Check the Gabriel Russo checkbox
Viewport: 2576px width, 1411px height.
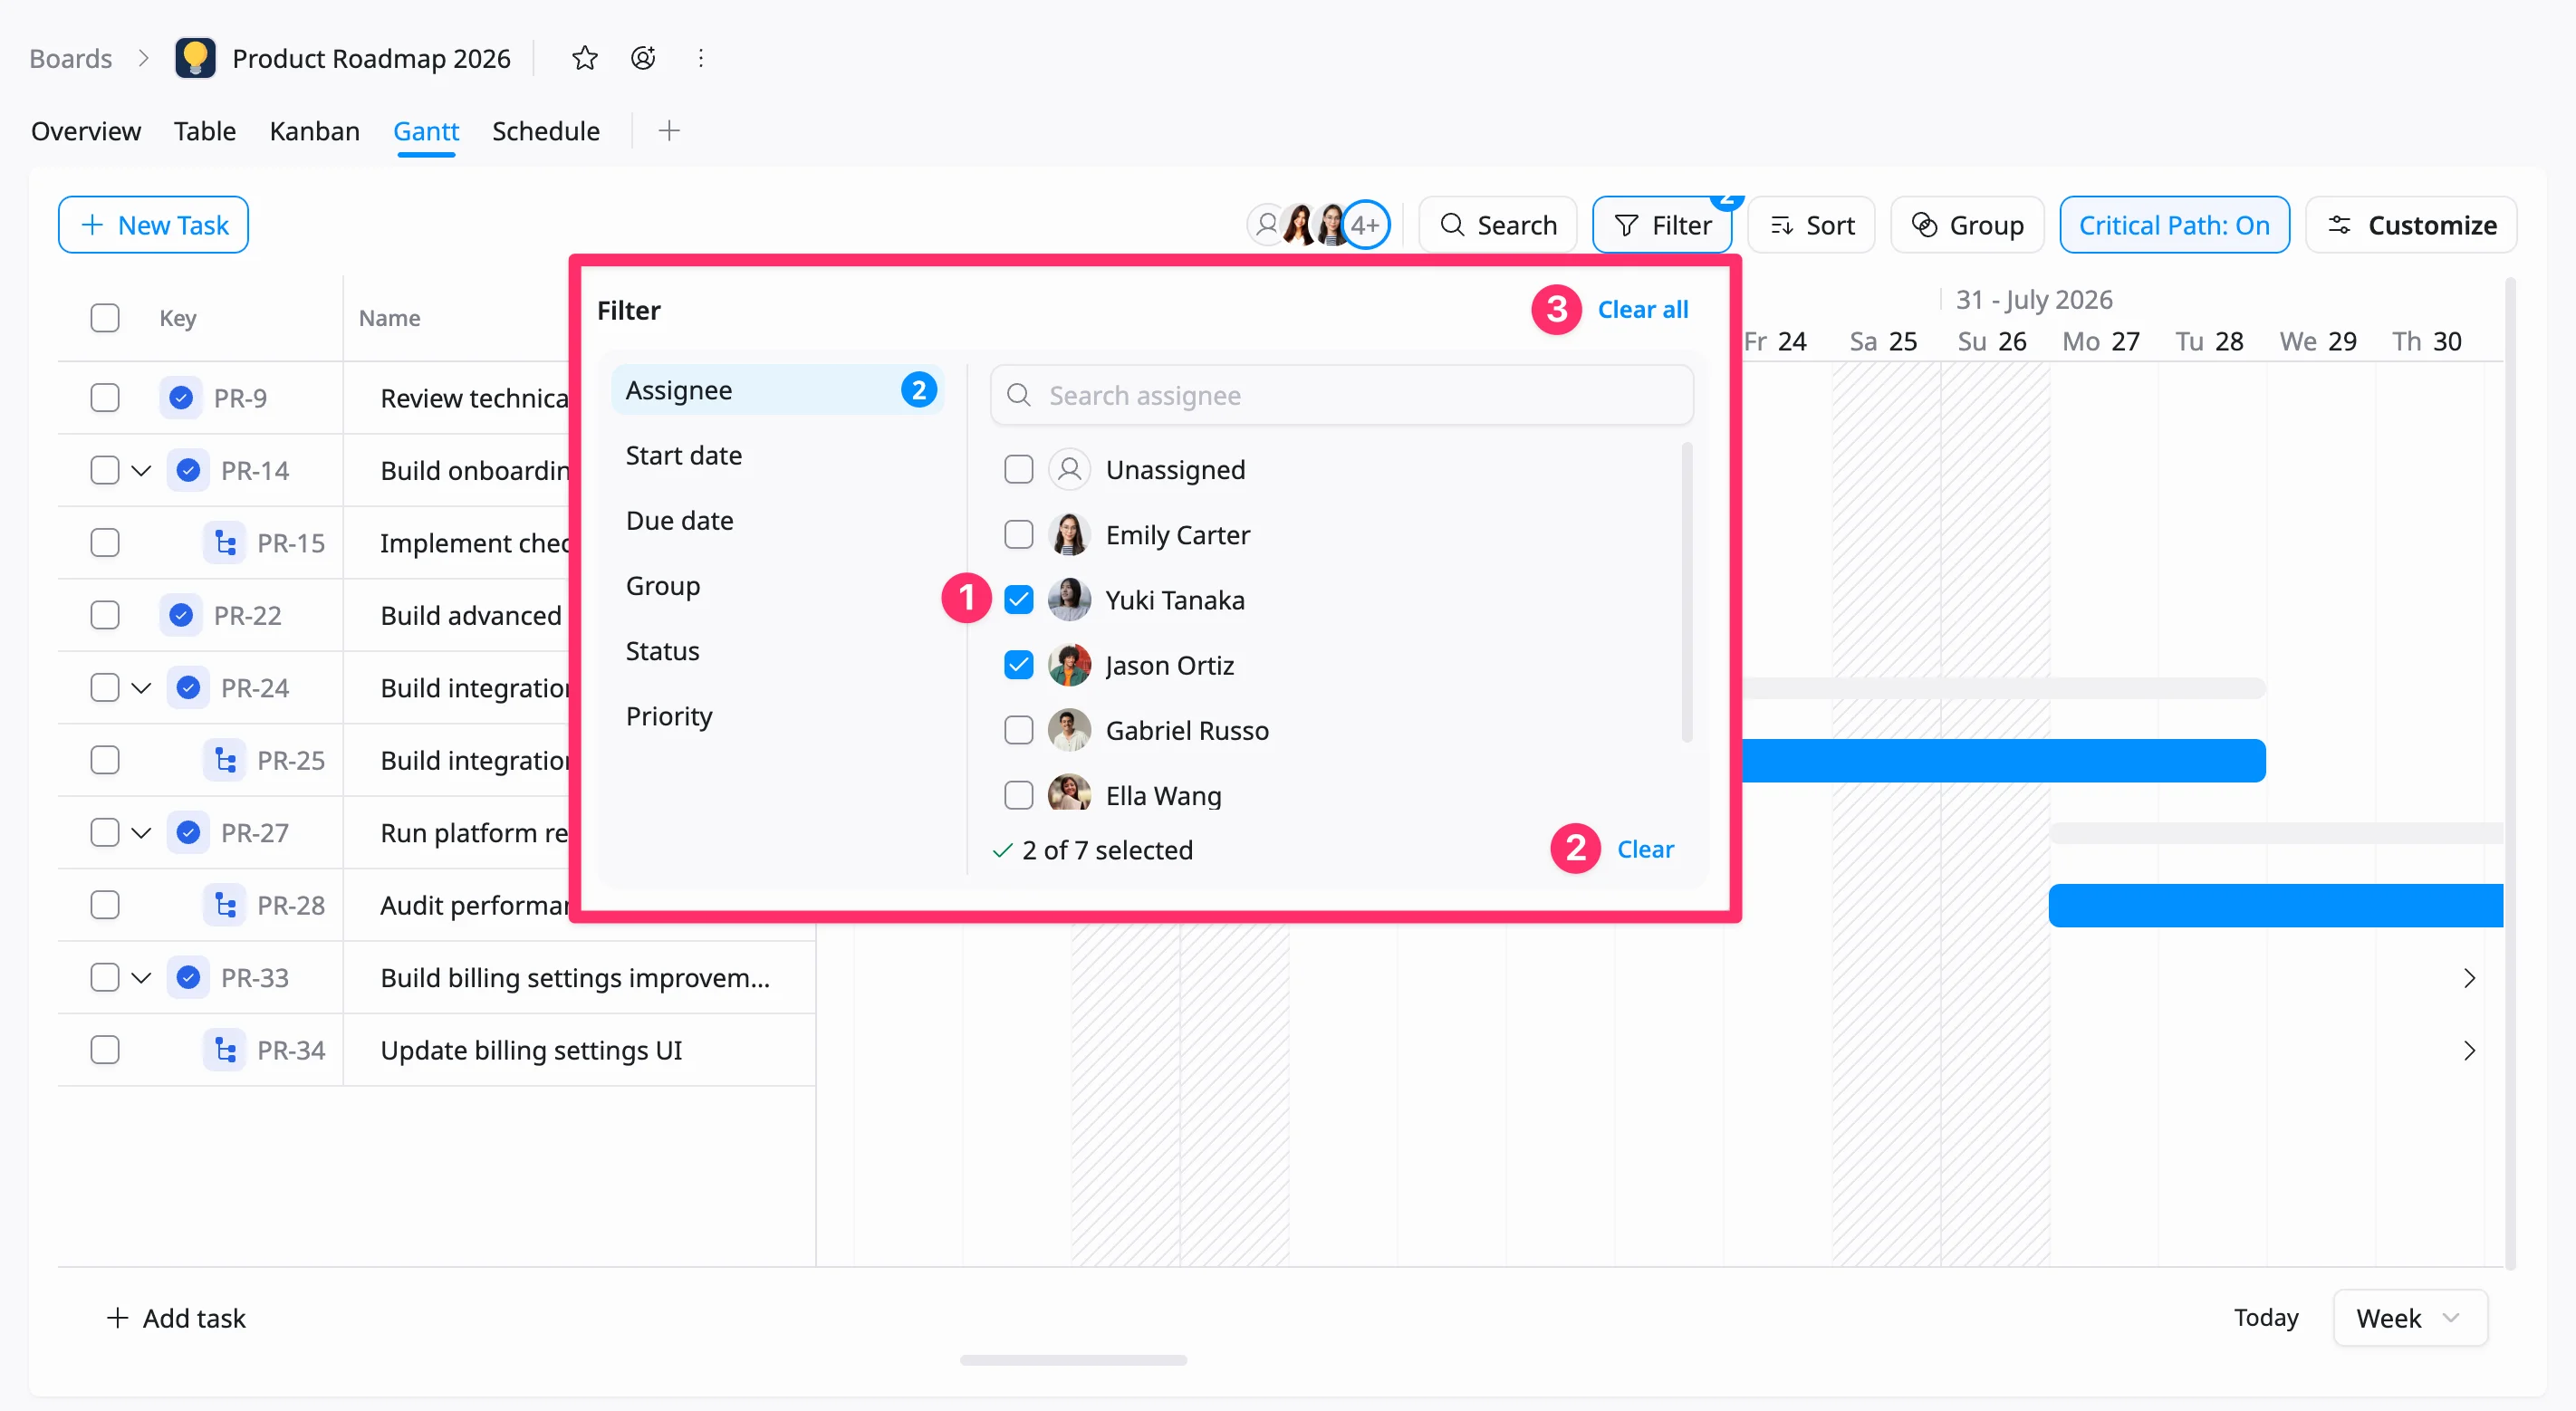click(x=1018, y=731)
